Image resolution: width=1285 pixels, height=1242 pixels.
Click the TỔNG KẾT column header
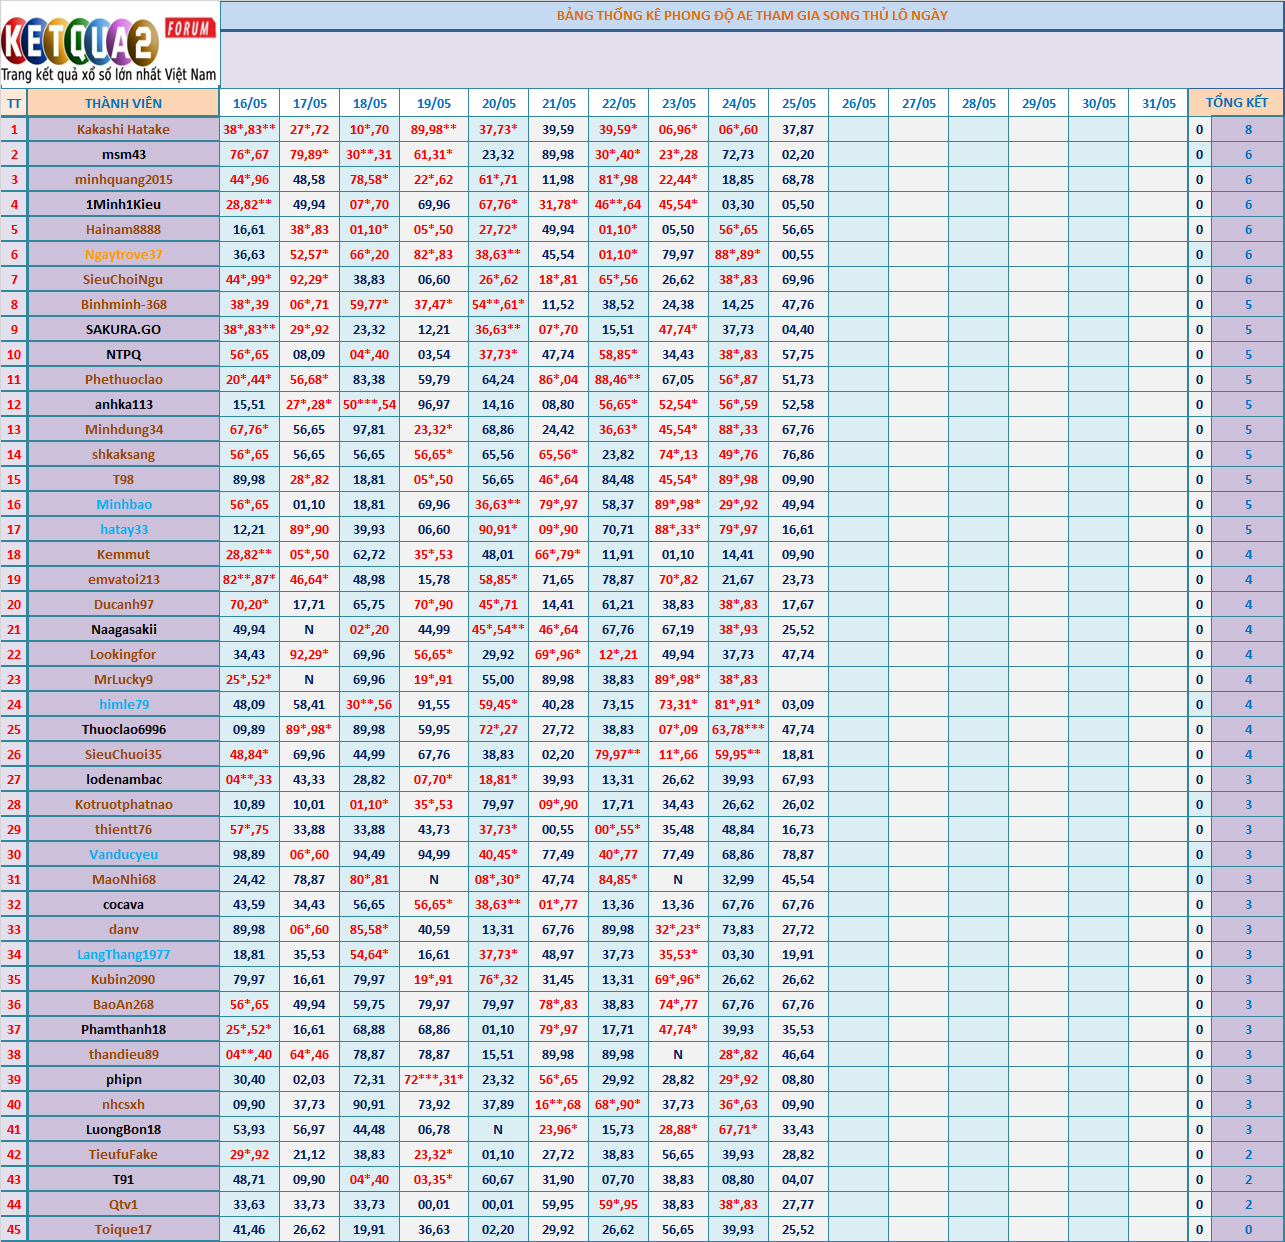(1236, 103)
